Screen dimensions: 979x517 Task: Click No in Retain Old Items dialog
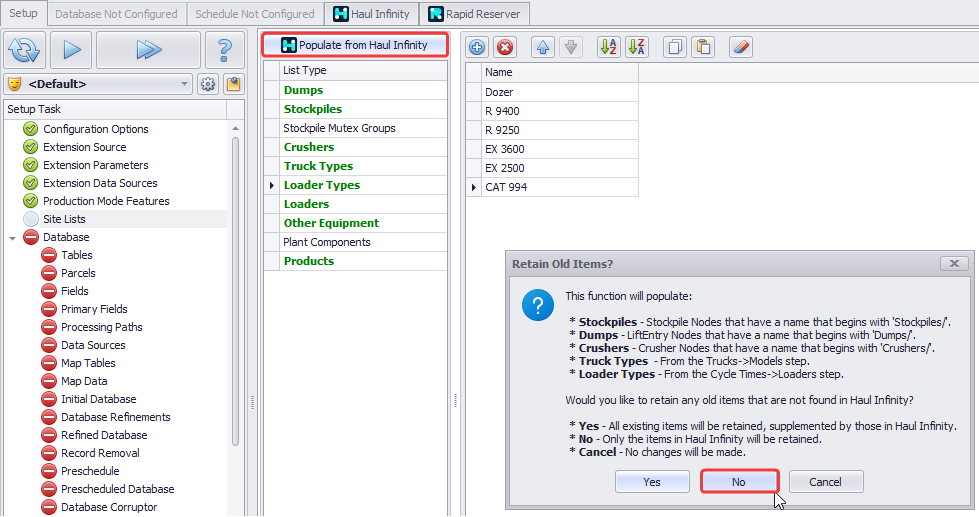(739, 482)
